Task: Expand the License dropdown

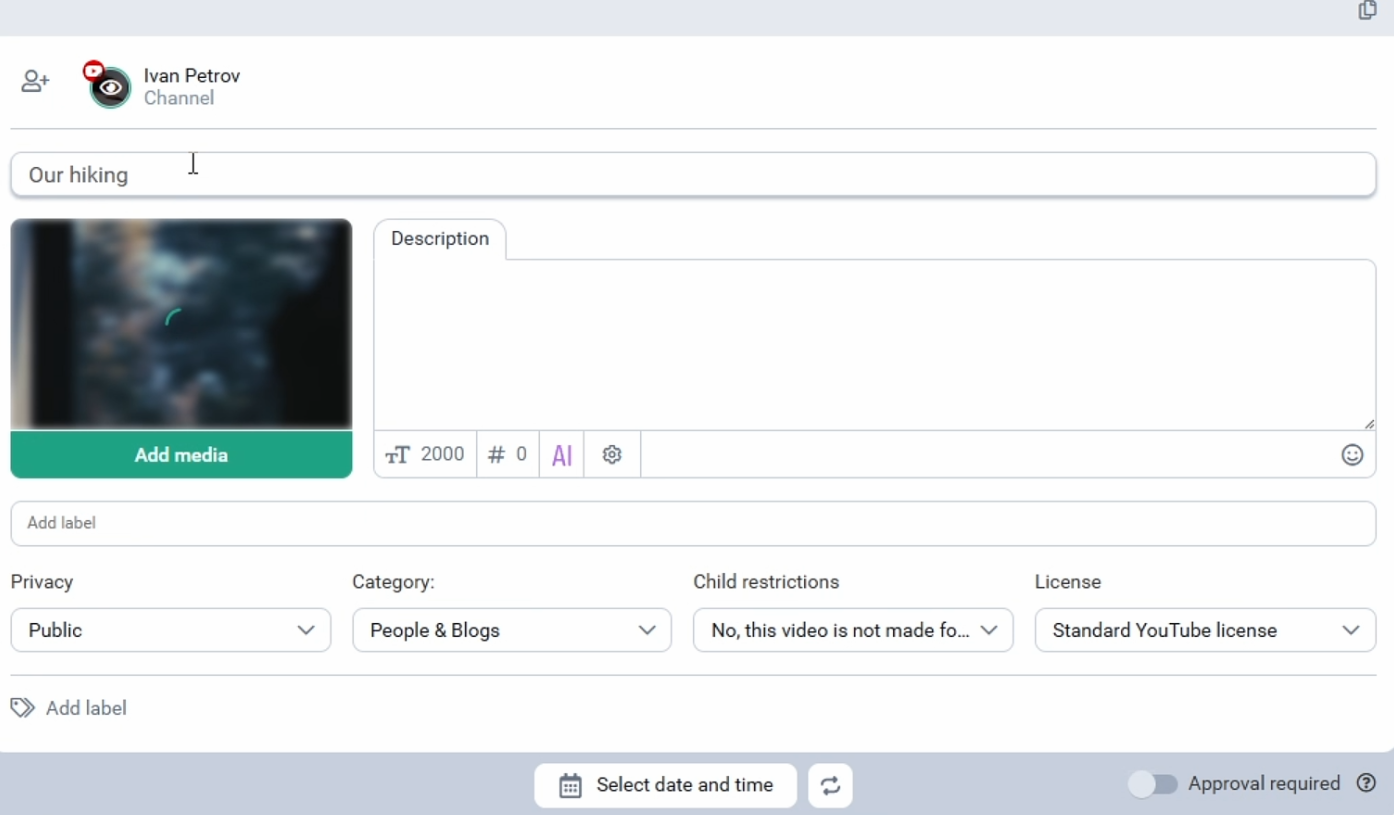Action: pyautogui.click(x=1205, y=630)
